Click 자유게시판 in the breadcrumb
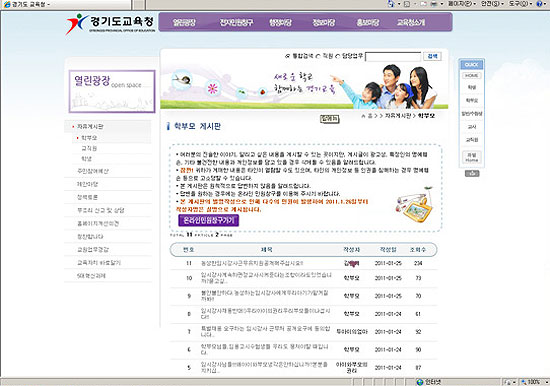Screen dimensions: 550x386 pos(397,116)
